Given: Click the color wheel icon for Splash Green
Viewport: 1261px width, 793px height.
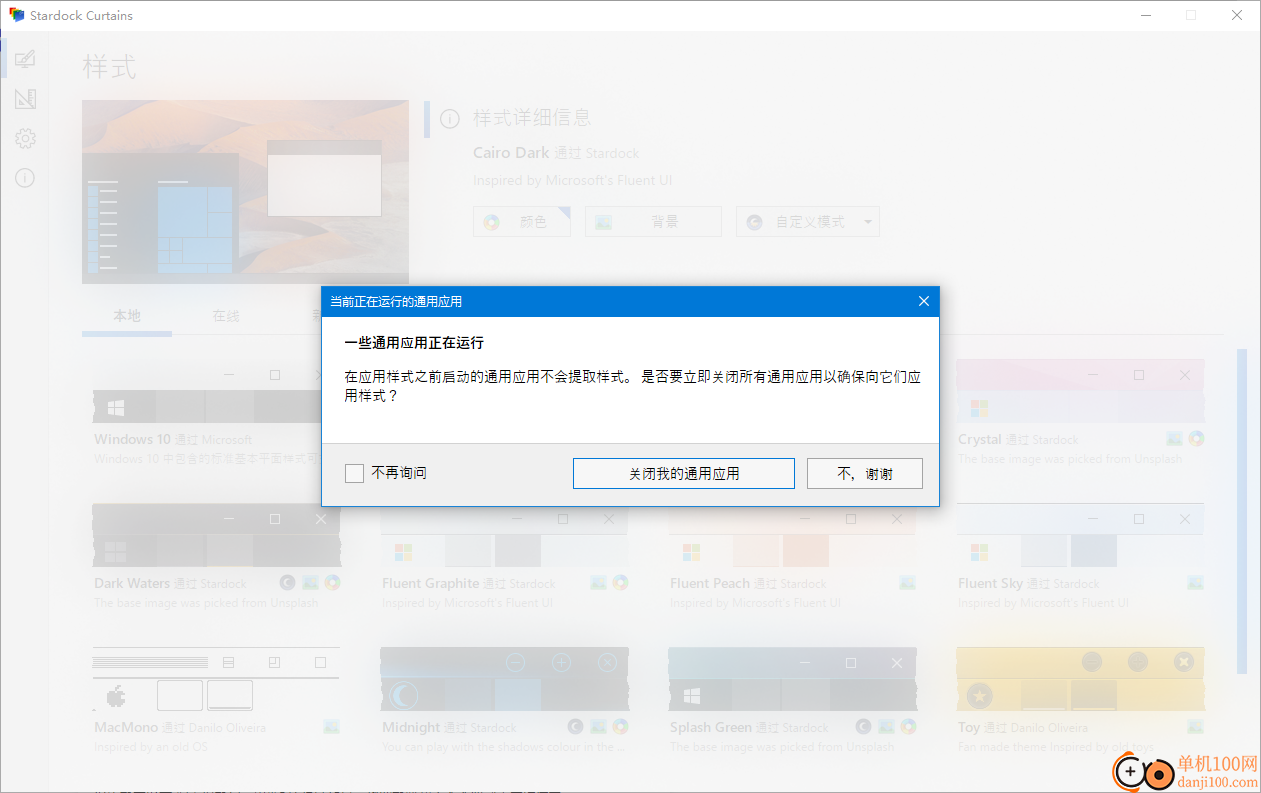Looking at the screenshot, I should (x=908, y=727).
